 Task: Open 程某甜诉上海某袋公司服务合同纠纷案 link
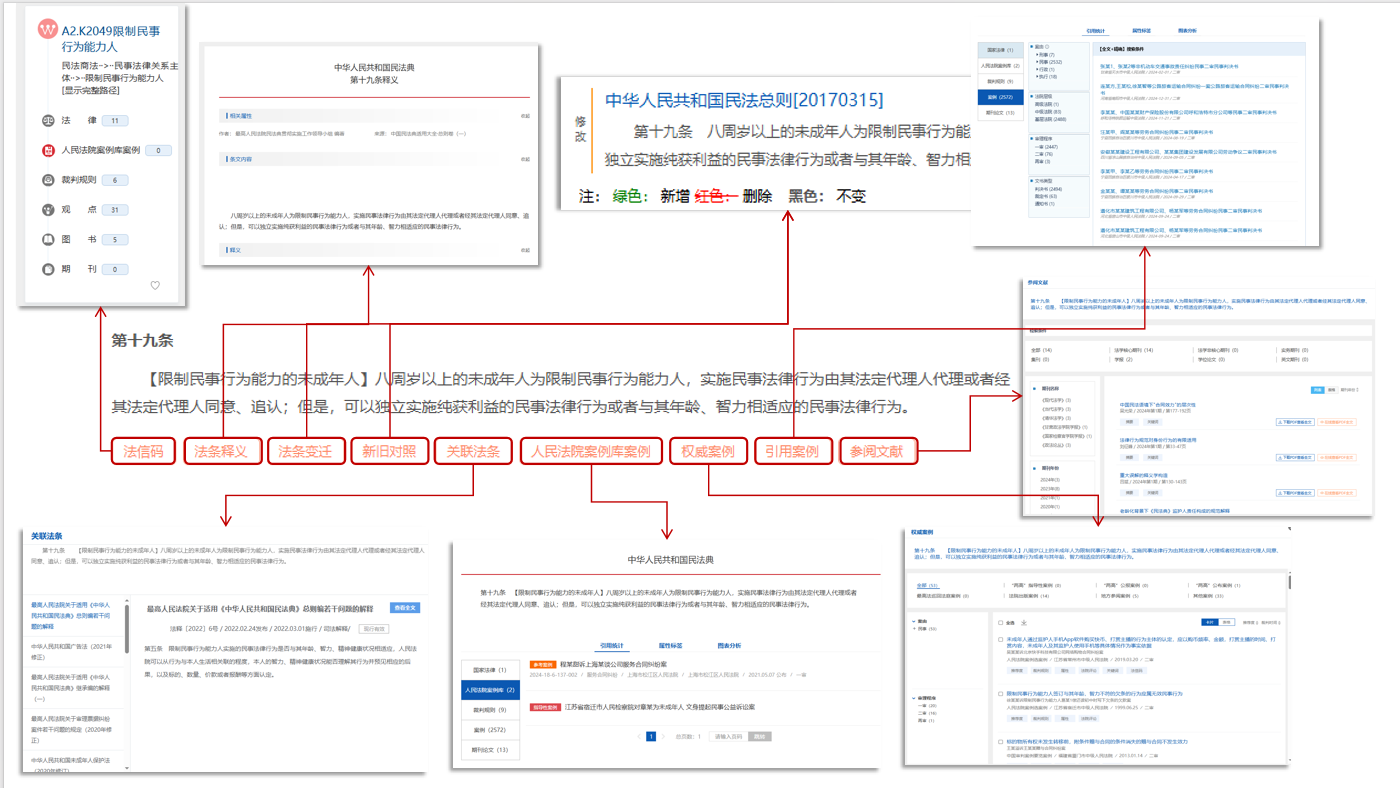(613, 664)
